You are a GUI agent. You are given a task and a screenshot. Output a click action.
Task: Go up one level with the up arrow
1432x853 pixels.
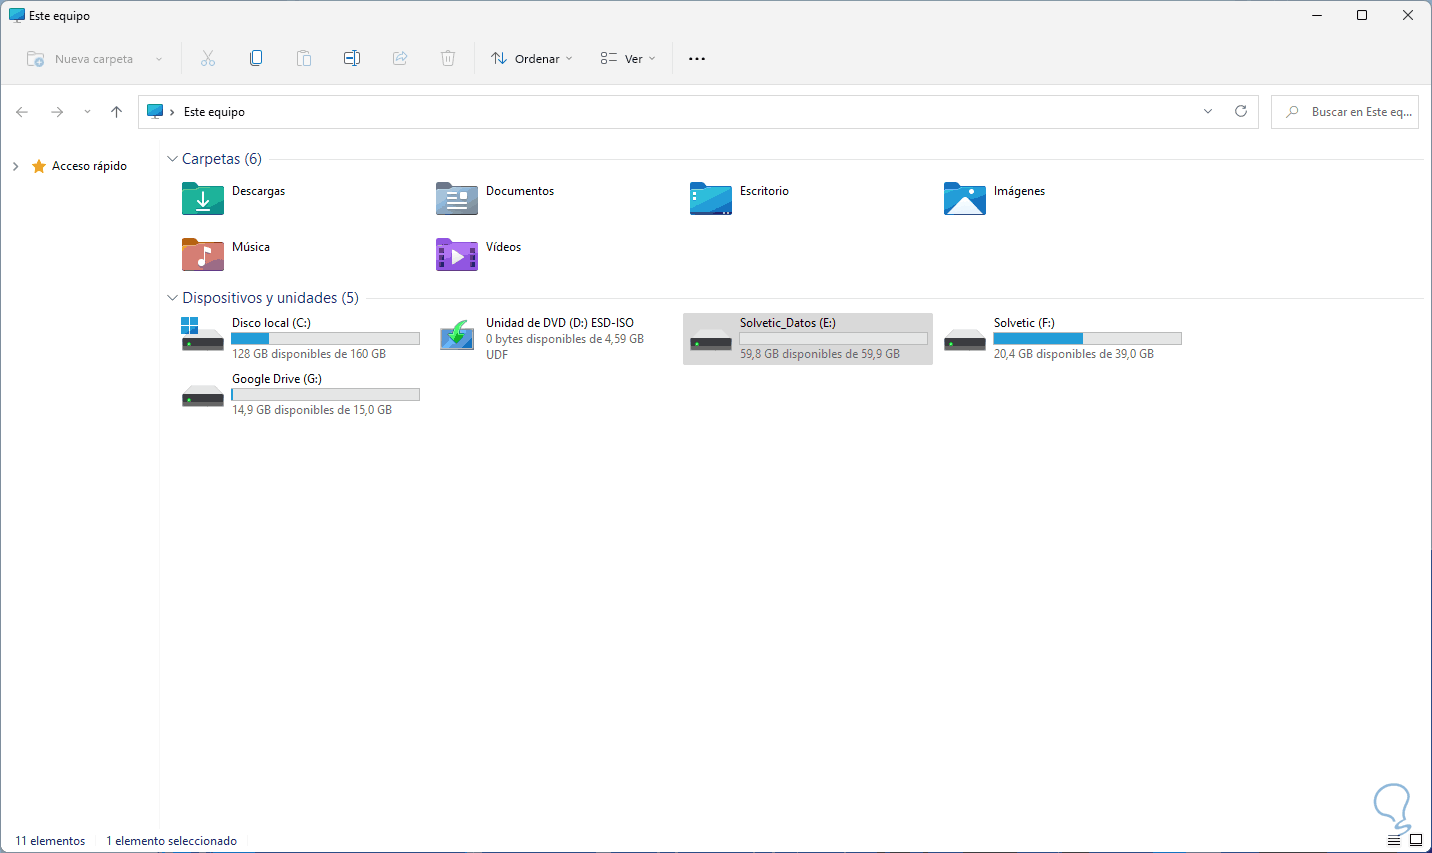(116, 112)
